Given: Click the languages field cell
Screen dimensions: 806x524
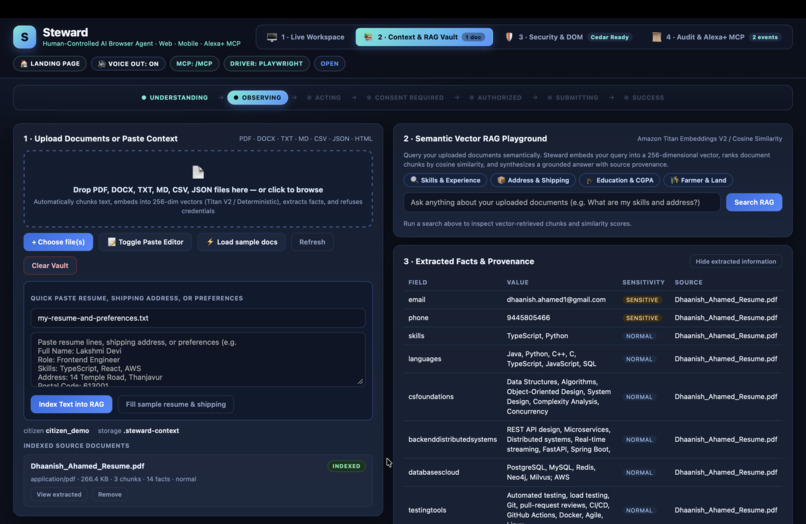Looking at the screenshot, I should (x=425, y=359).
